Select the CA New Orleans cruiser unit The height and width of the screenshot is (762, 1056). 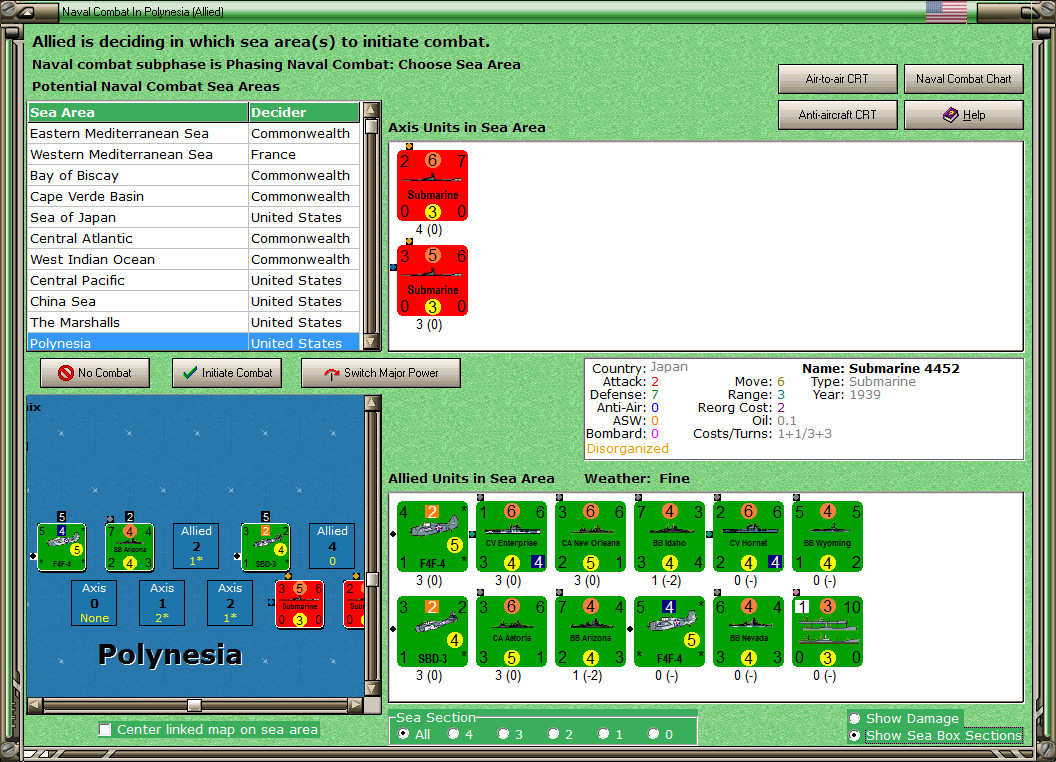click(591, 536)
